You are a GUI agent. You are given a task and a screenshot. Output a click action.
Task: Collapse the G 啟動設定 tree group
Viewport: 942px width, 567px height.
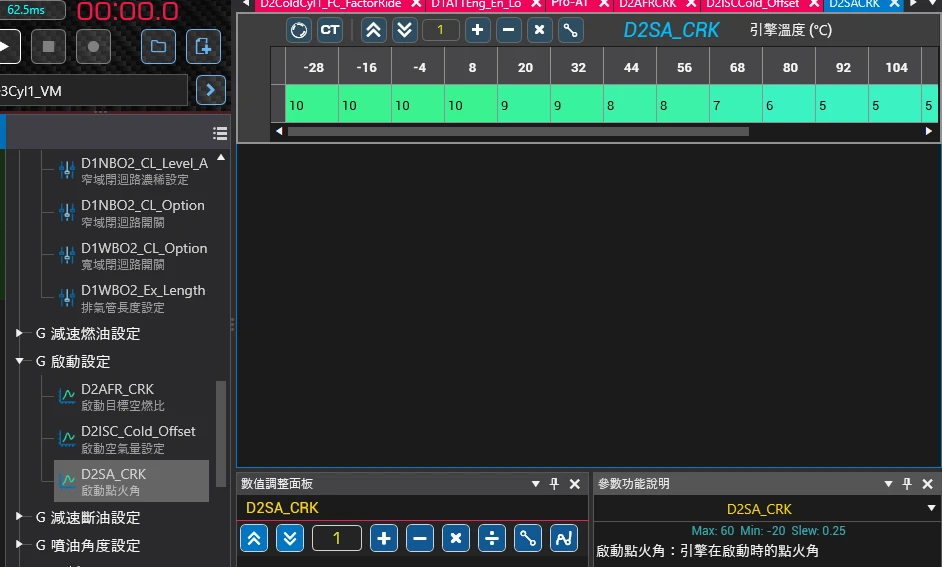pos(19,361)
